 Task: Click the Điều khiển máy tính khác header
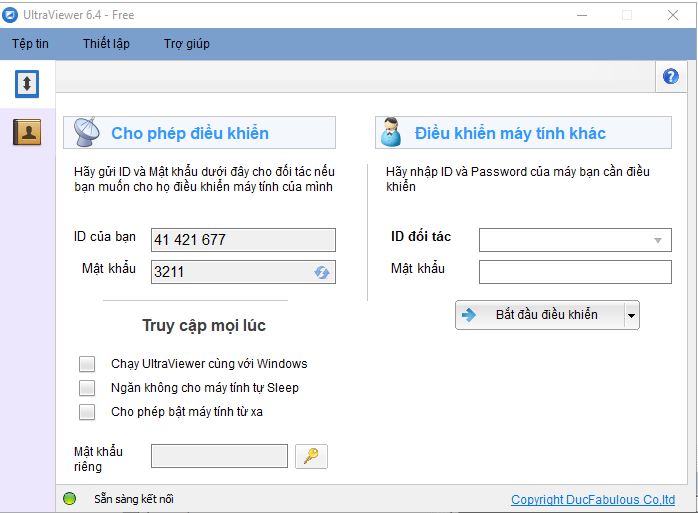pos(524,133)
